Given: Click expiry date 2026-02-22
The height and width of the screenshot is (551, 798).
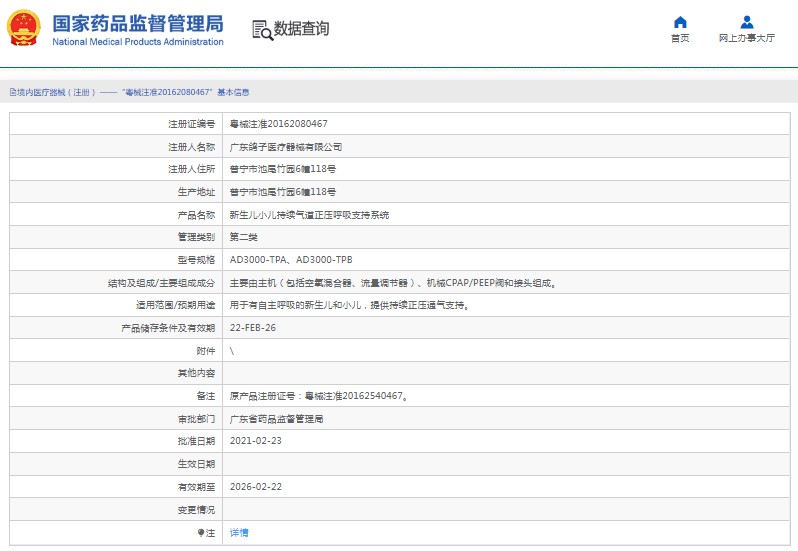Looking at the screenshot, I should [x=255, y=486].
